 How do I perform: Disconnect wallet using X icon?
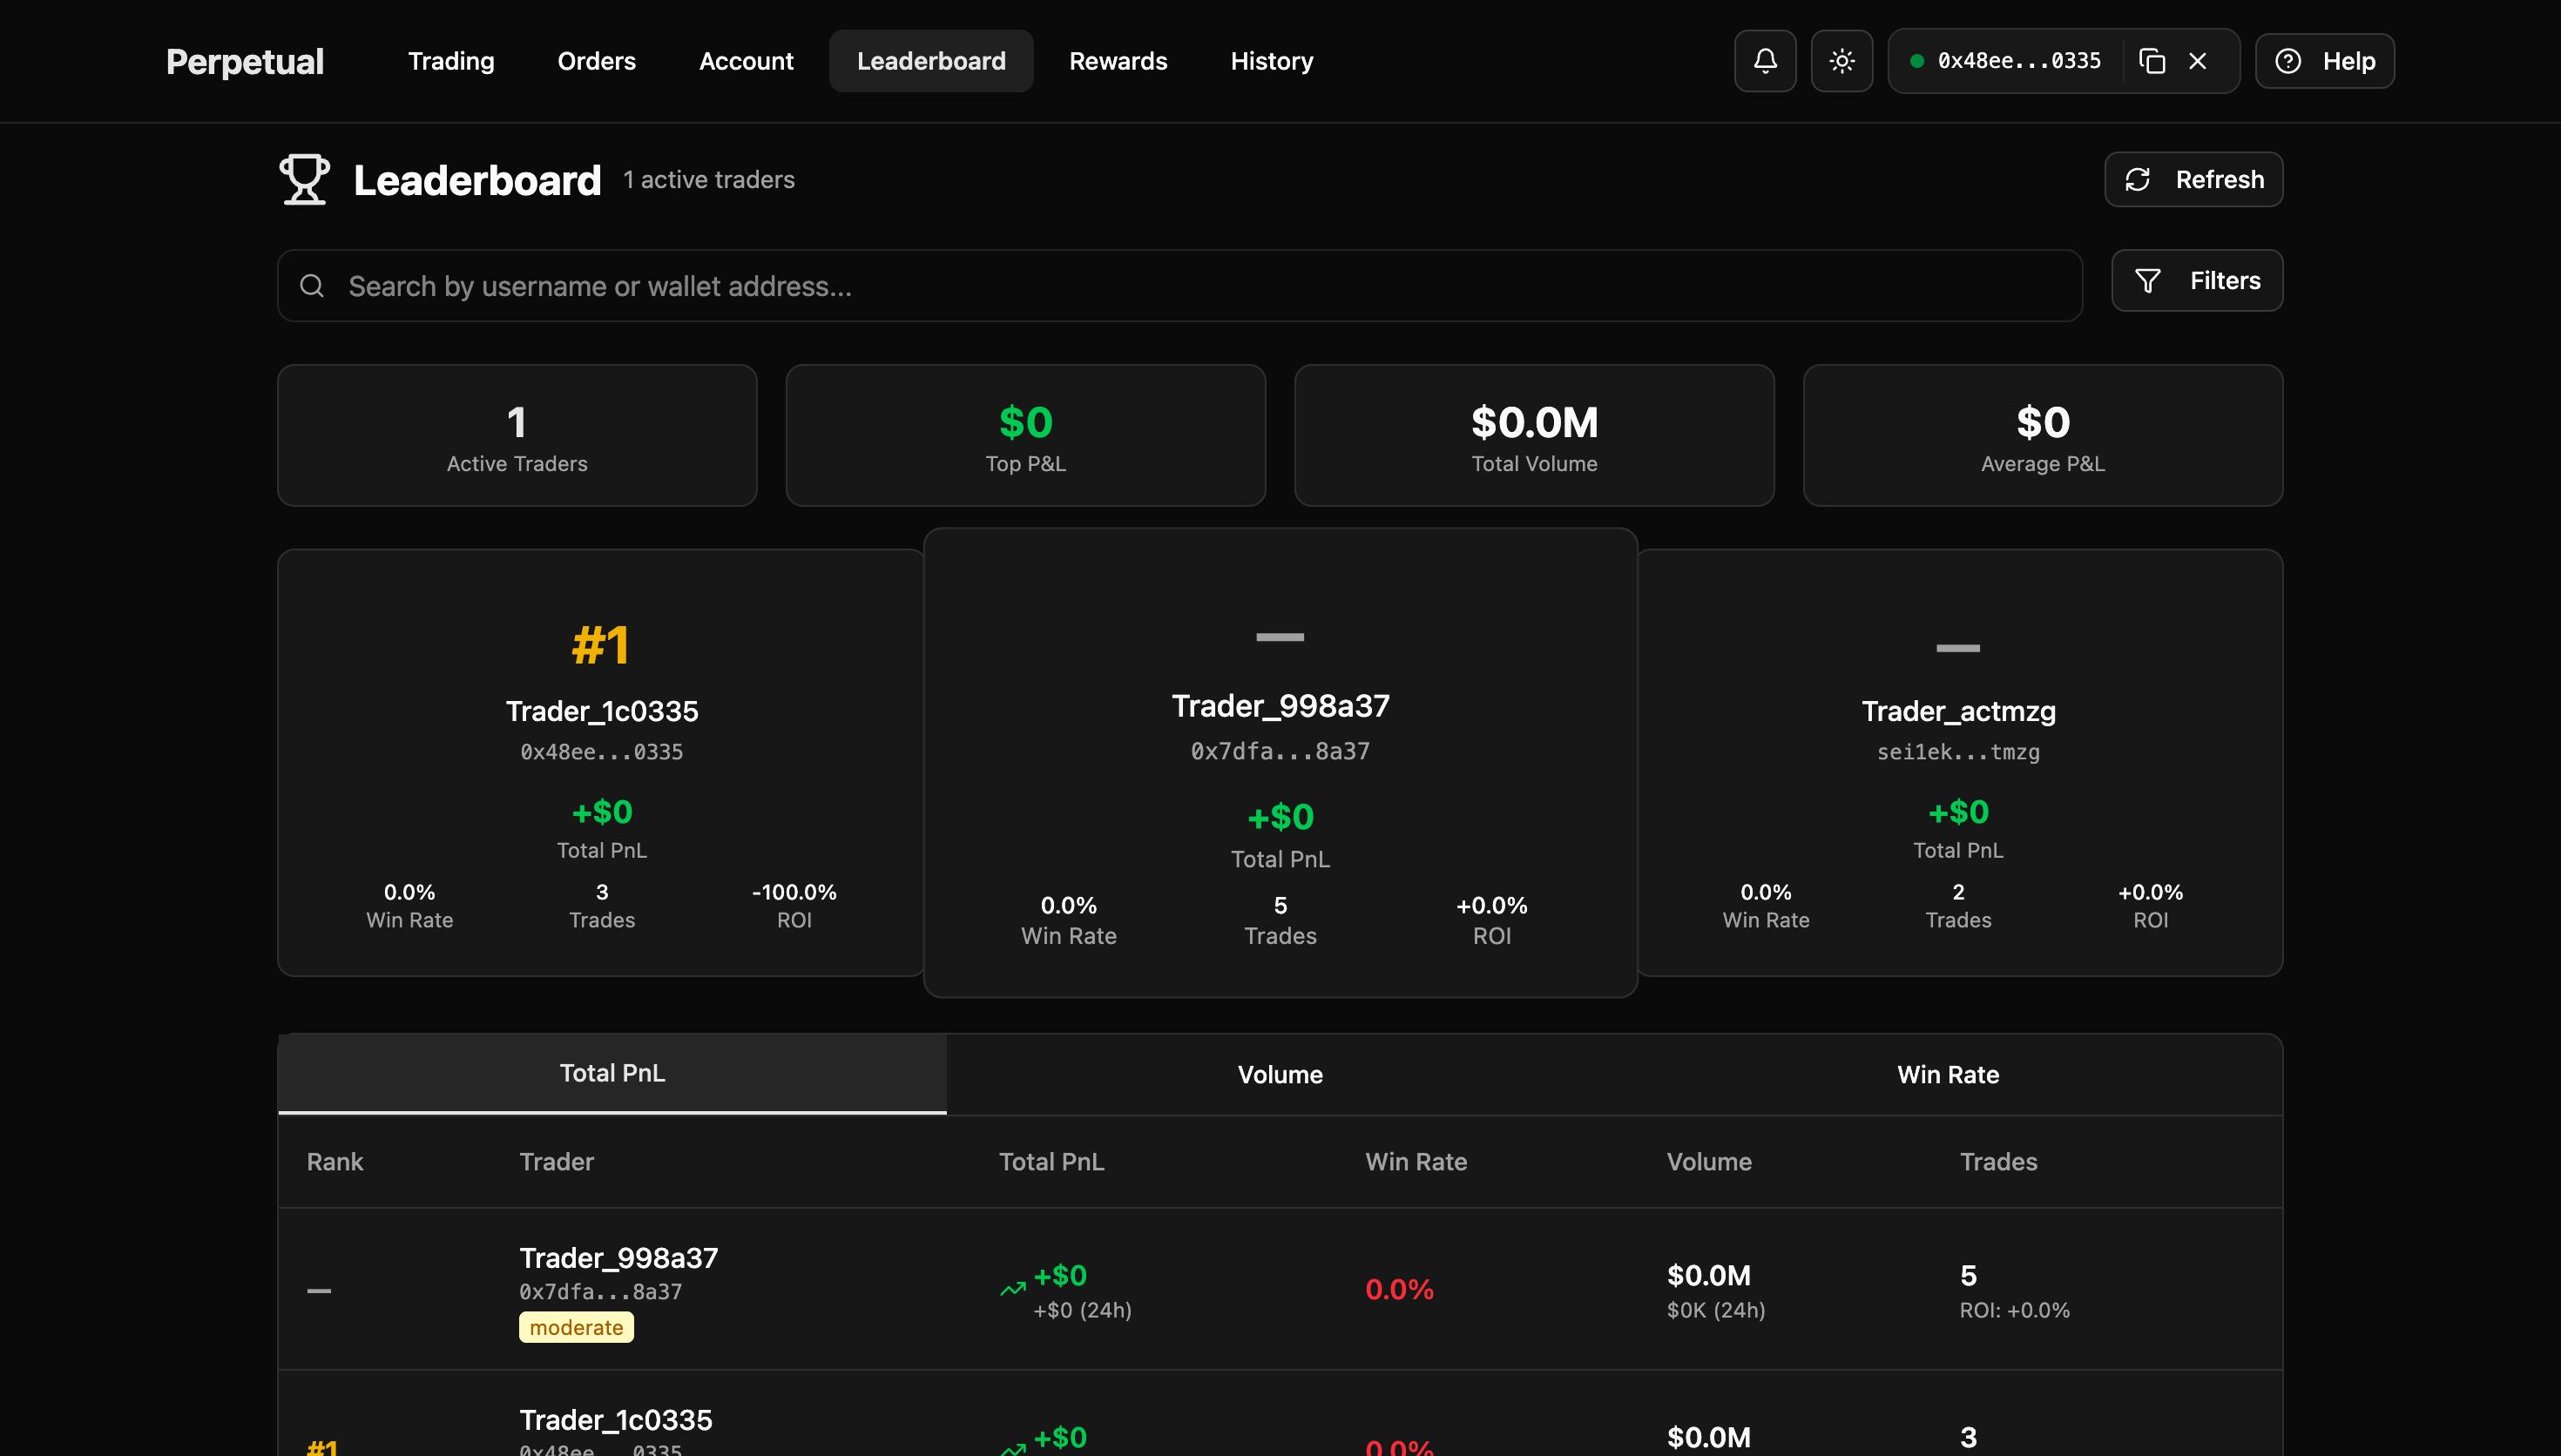coord(2197,61)
